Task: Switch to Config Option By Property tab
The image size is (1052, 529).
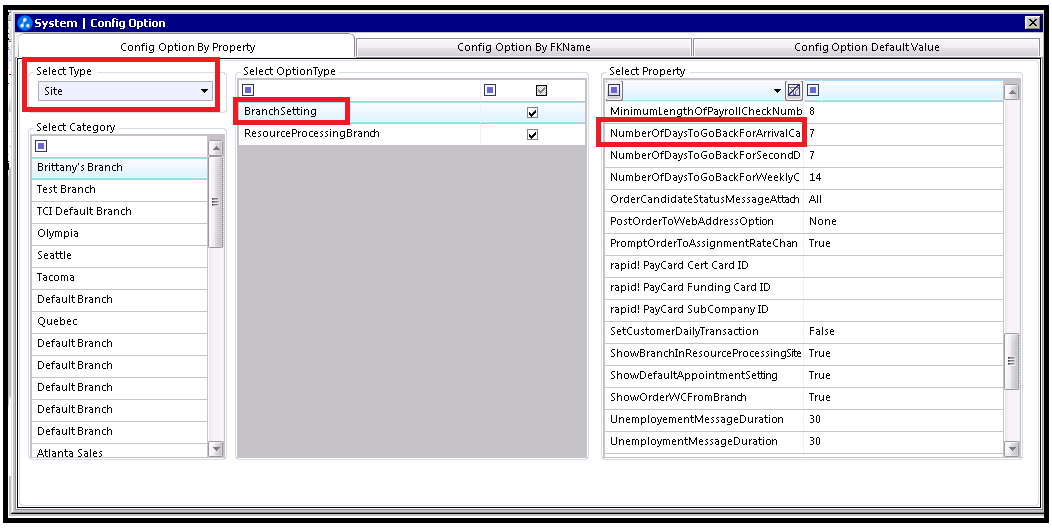Action: tap(187, 47)
